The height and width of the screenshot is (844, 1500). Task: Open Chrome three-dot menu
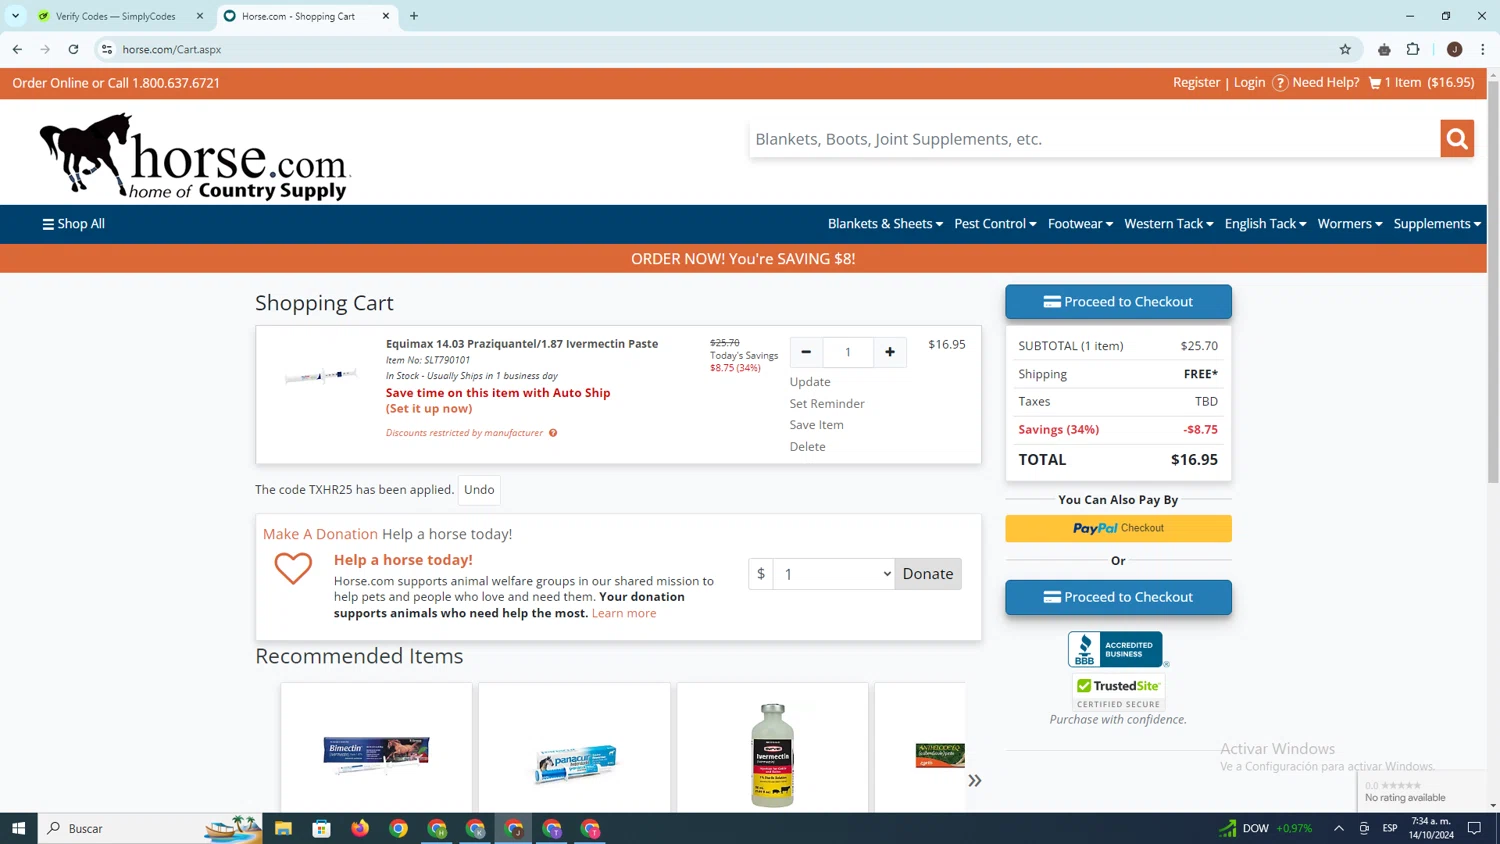(x=1483, y=49)
